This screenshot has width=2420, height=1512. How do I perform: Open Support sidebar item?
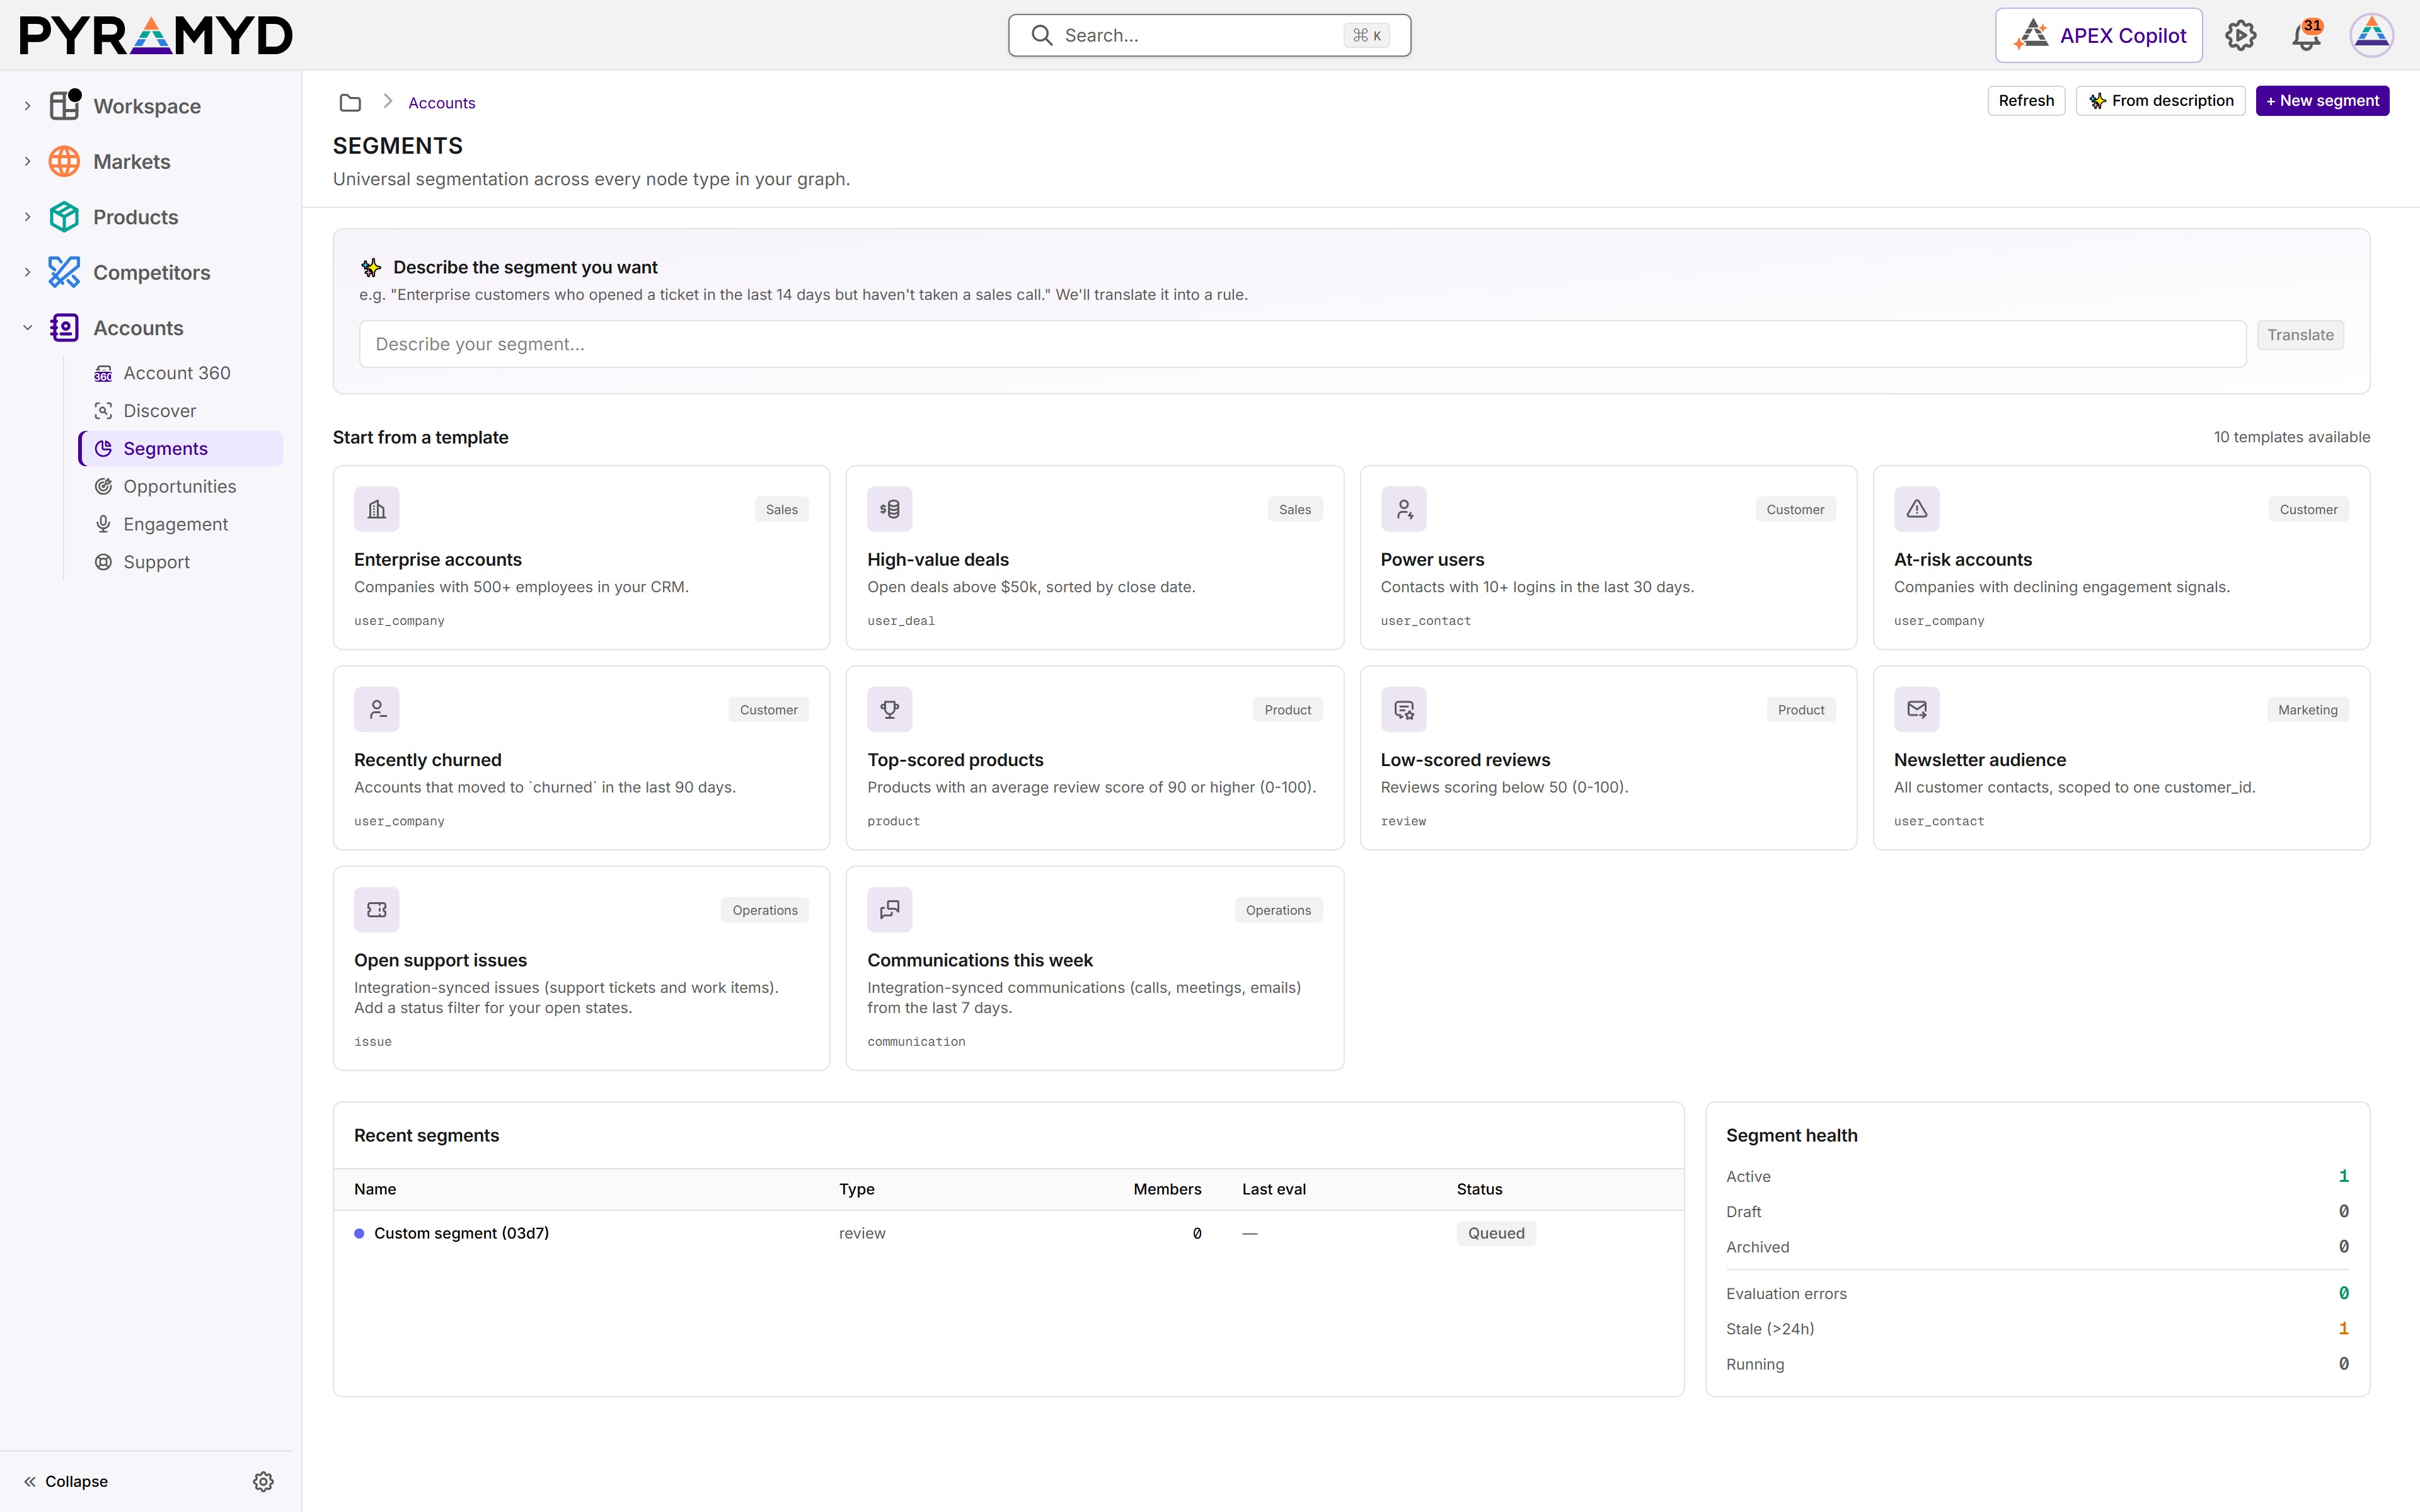(180, 562)
